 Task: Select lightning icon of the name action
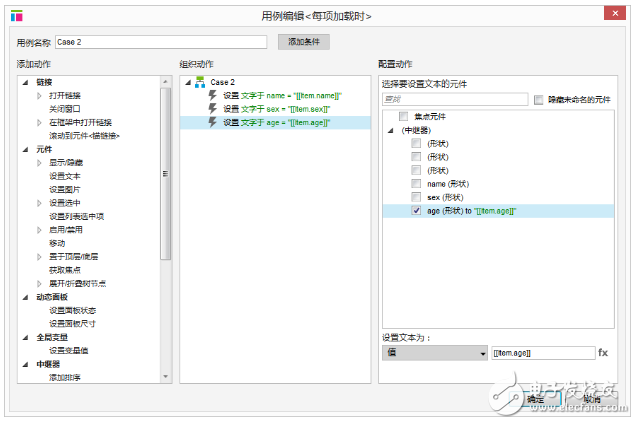(x=212, y=96)
